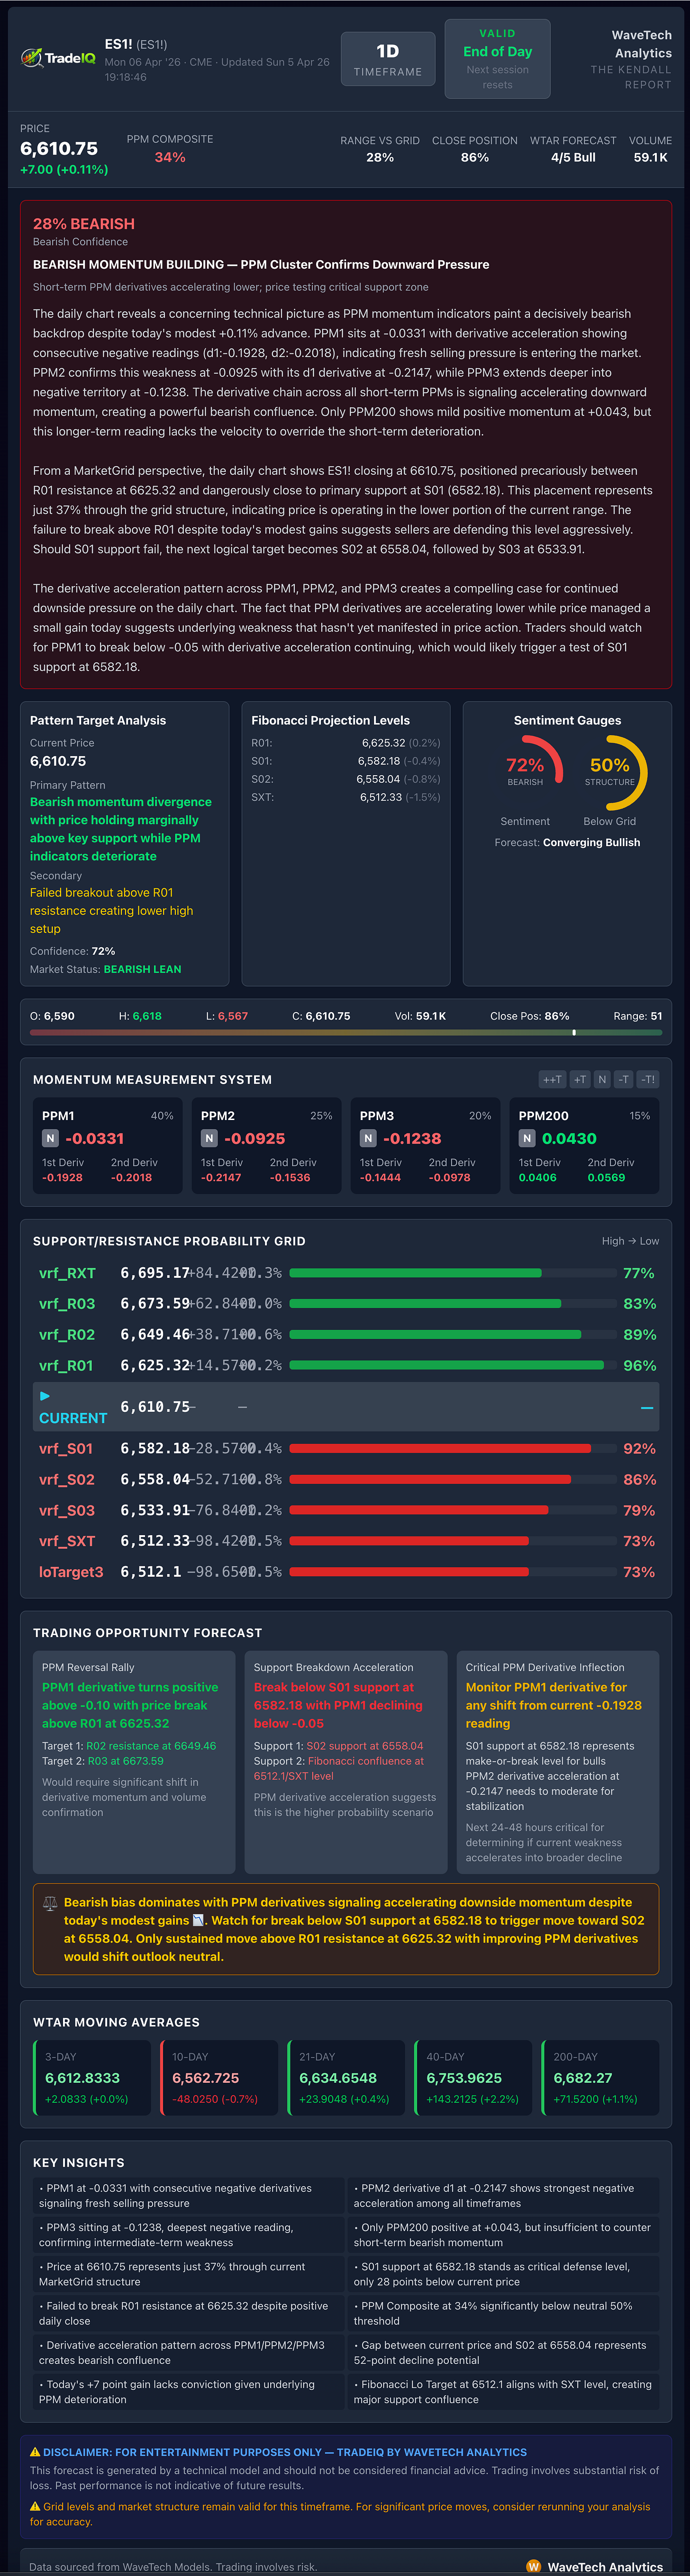690x2576 pixels.
Task: Click the WTAR Forecast '4/5 Bull' value
Action: [x=573, y=157]
